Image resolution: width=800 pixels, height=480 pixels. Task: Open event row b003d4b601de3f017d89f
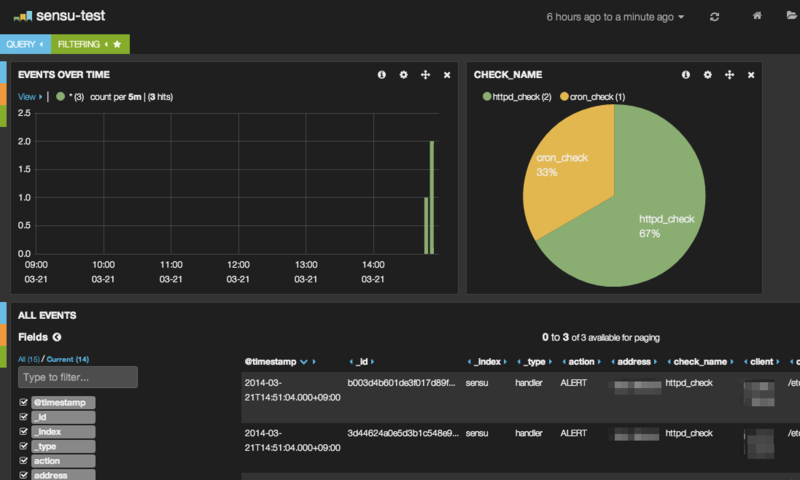click(520, 397)
